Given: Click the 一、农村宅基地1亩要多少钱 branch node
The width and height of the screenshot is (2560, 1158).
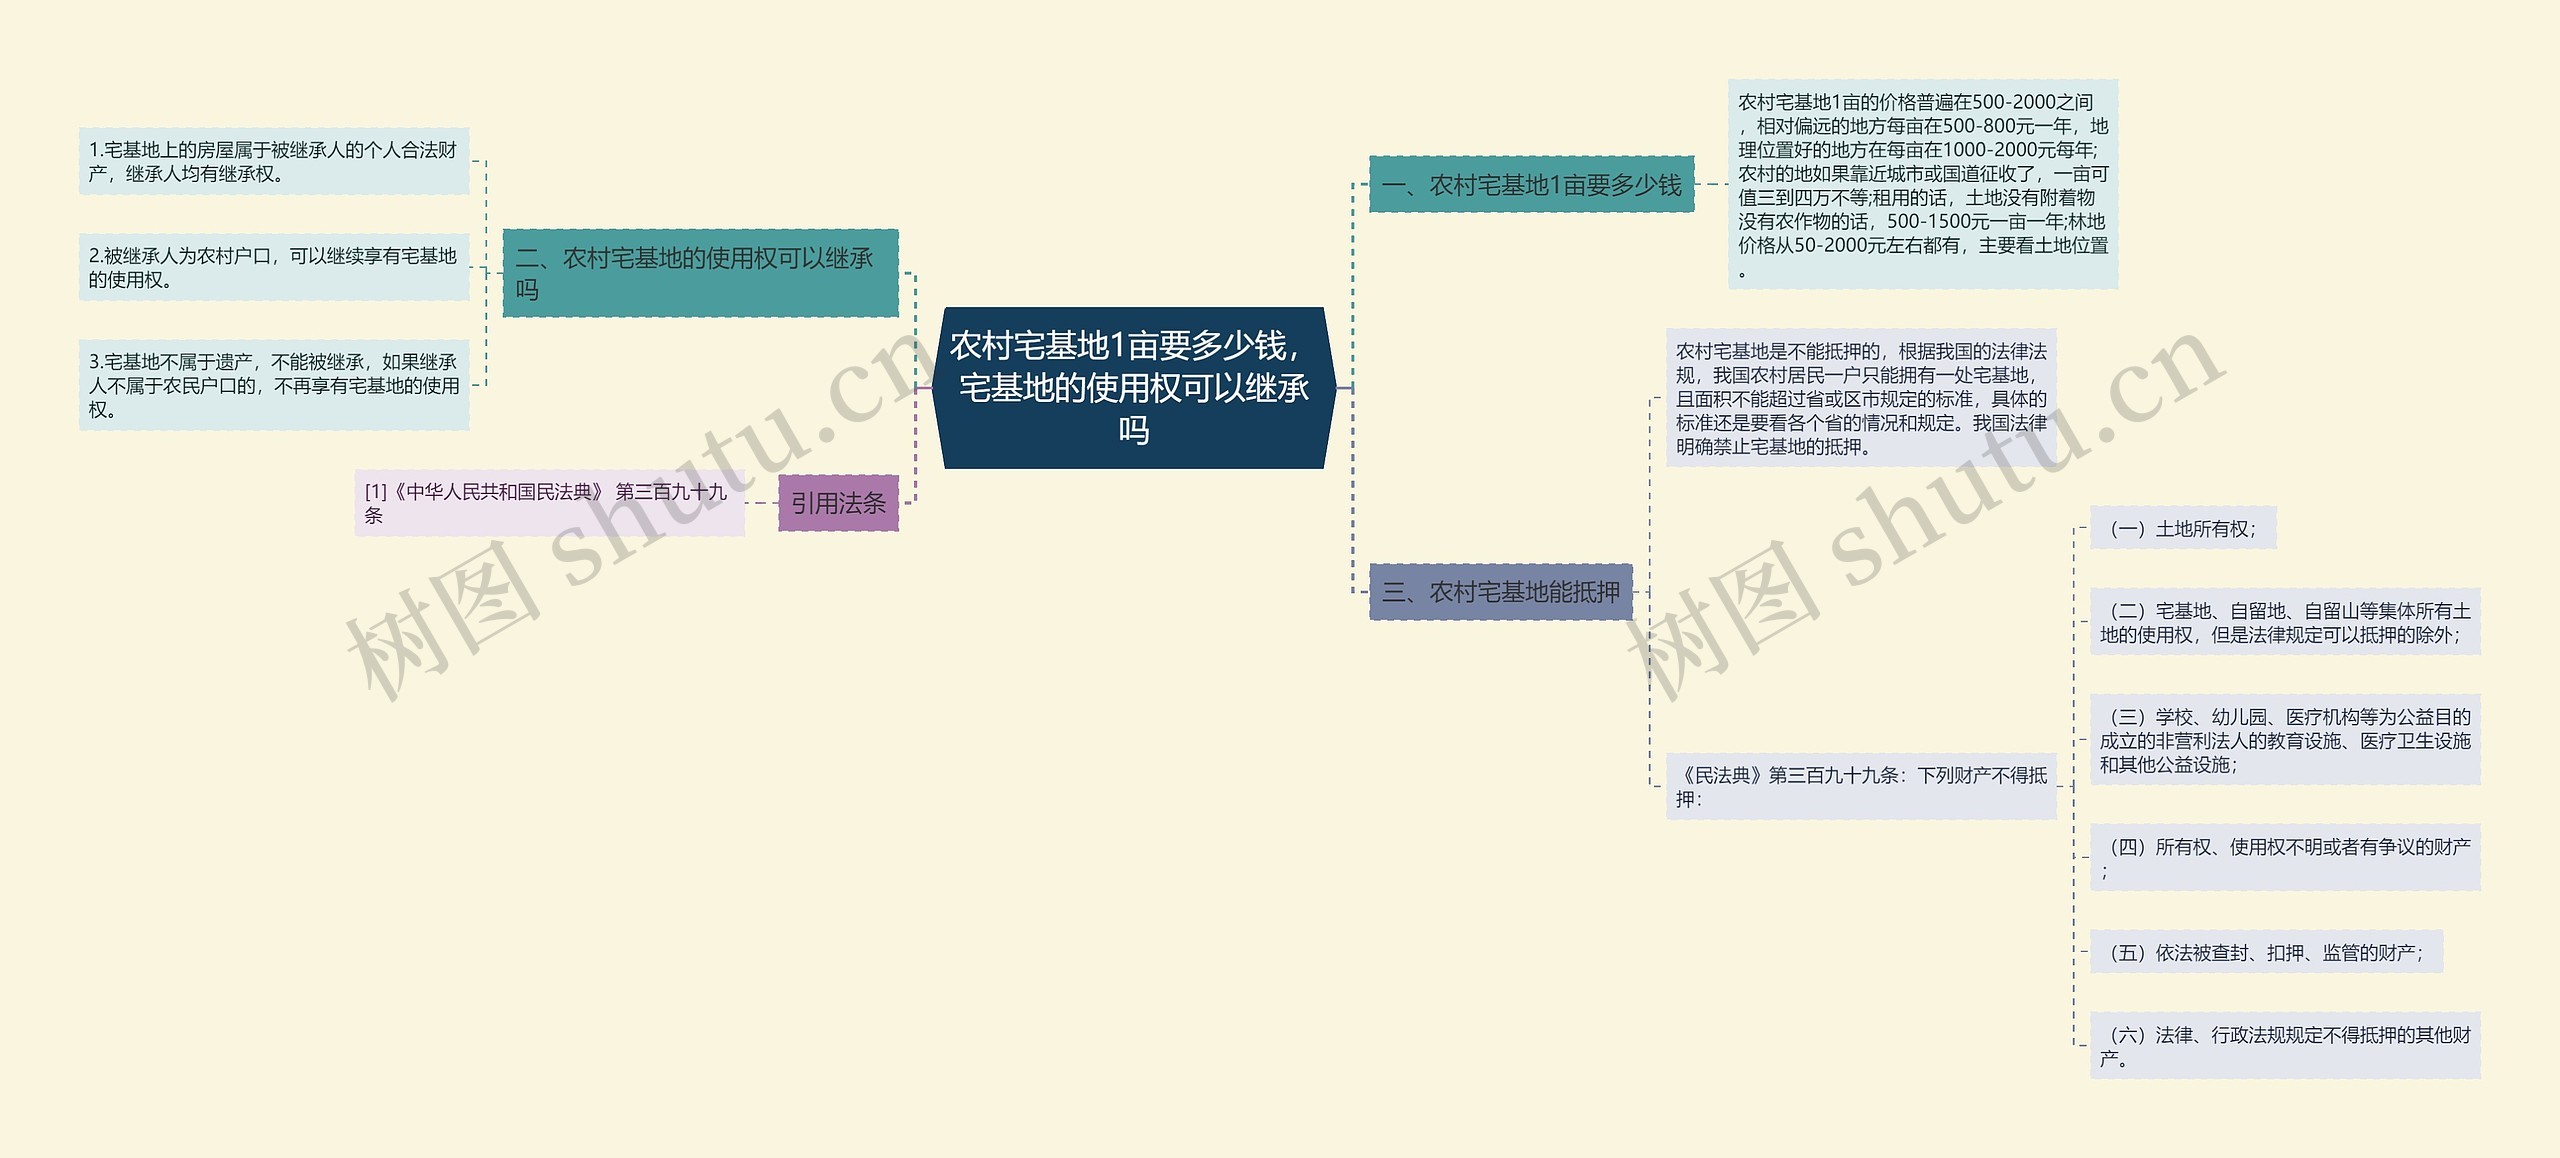Looking at the screenshot, I should coord(1530,185).
